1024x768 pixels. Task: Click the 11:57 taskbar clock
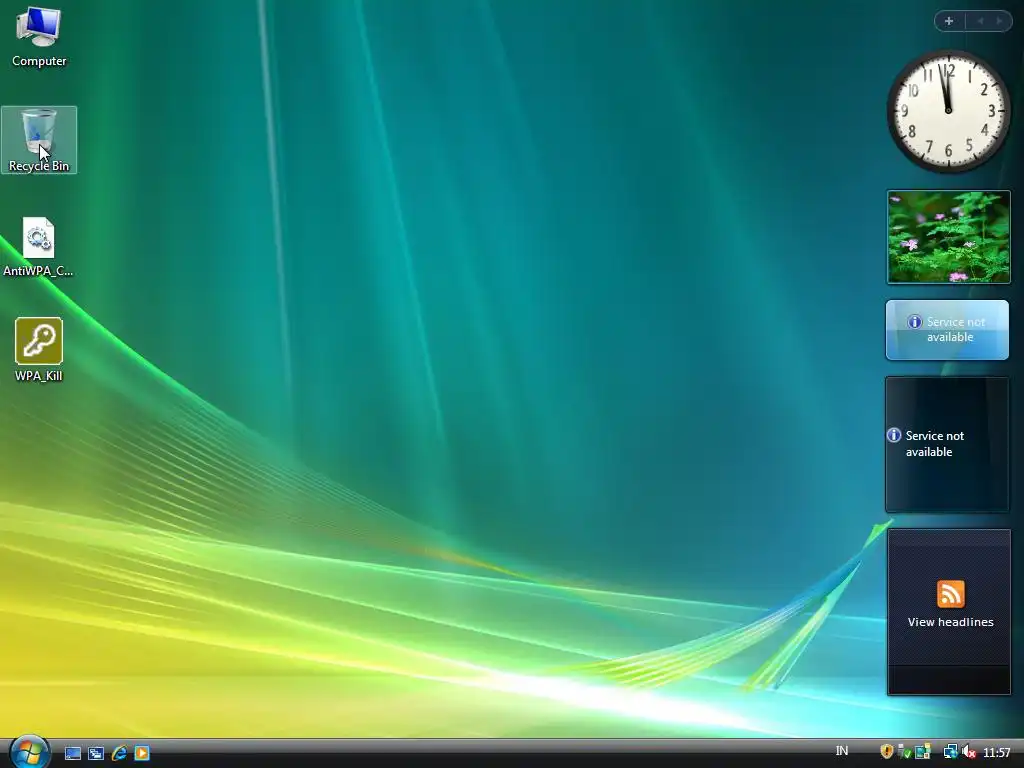(997, 752)
